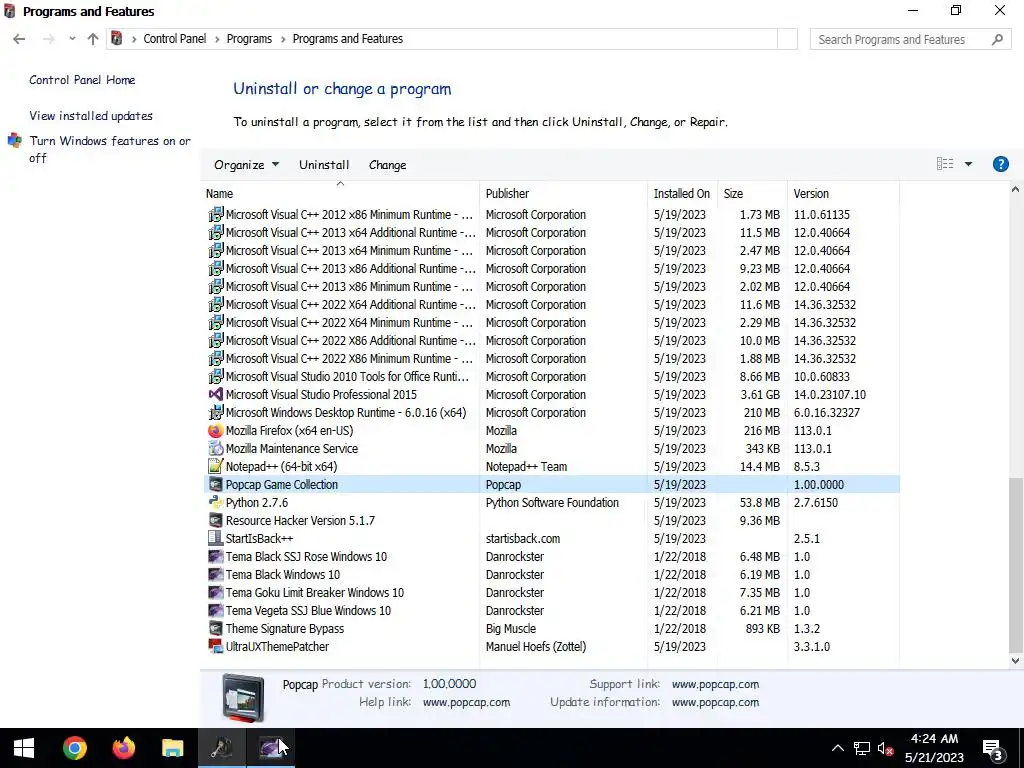The image size is (1024, 768).
Task: Click the list vertical scrollbar thumb
Action: click(1015, 565)
